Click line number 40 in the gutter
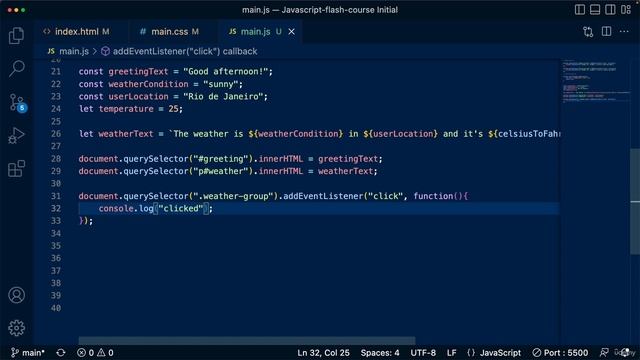The image size is (640, 360). (56, 308)
